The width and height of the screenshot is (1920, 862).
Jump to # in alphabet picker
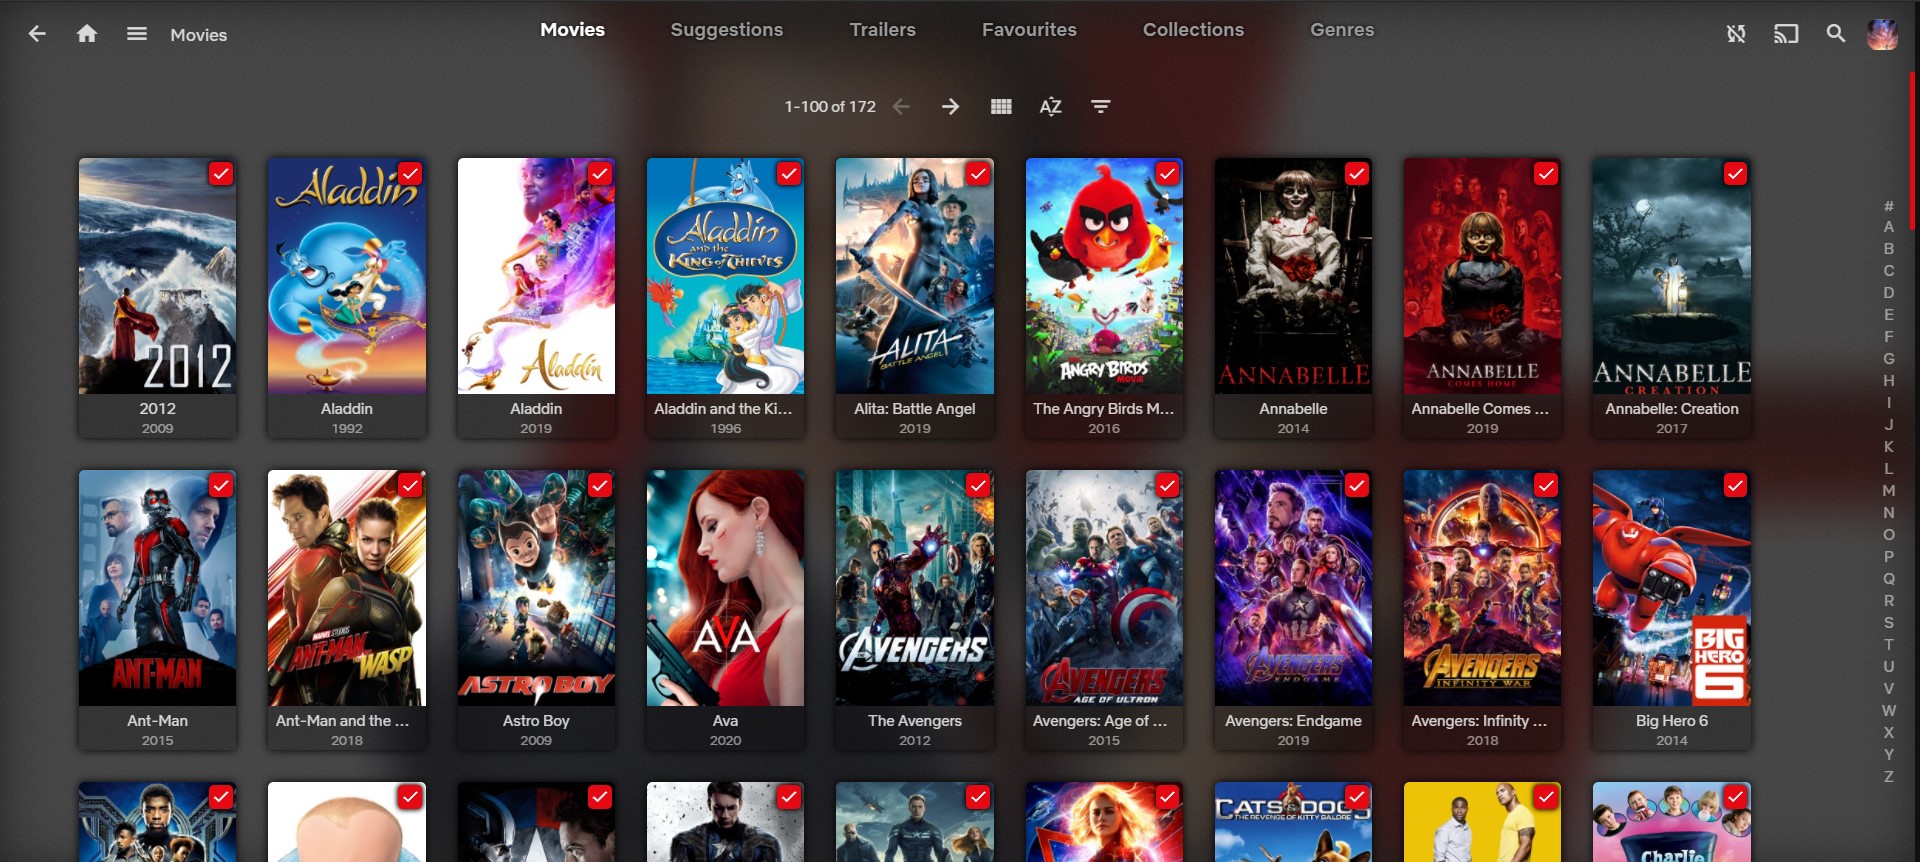click(x=1889, y=206)
